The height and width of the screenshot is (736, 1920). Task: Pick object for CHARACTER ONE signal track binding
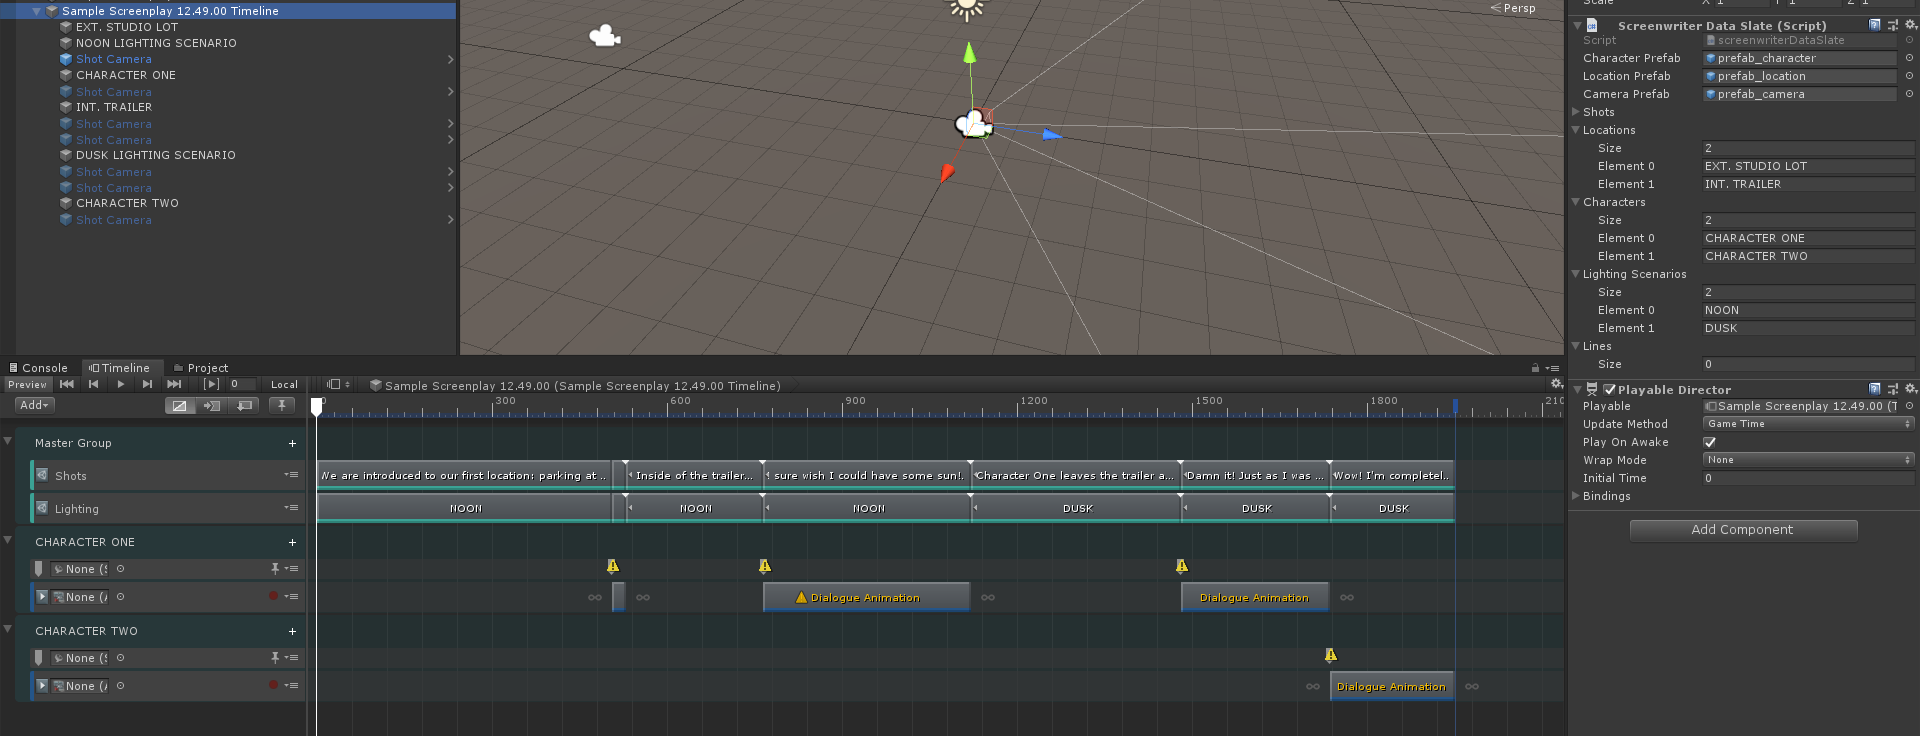tap(121, 569)
